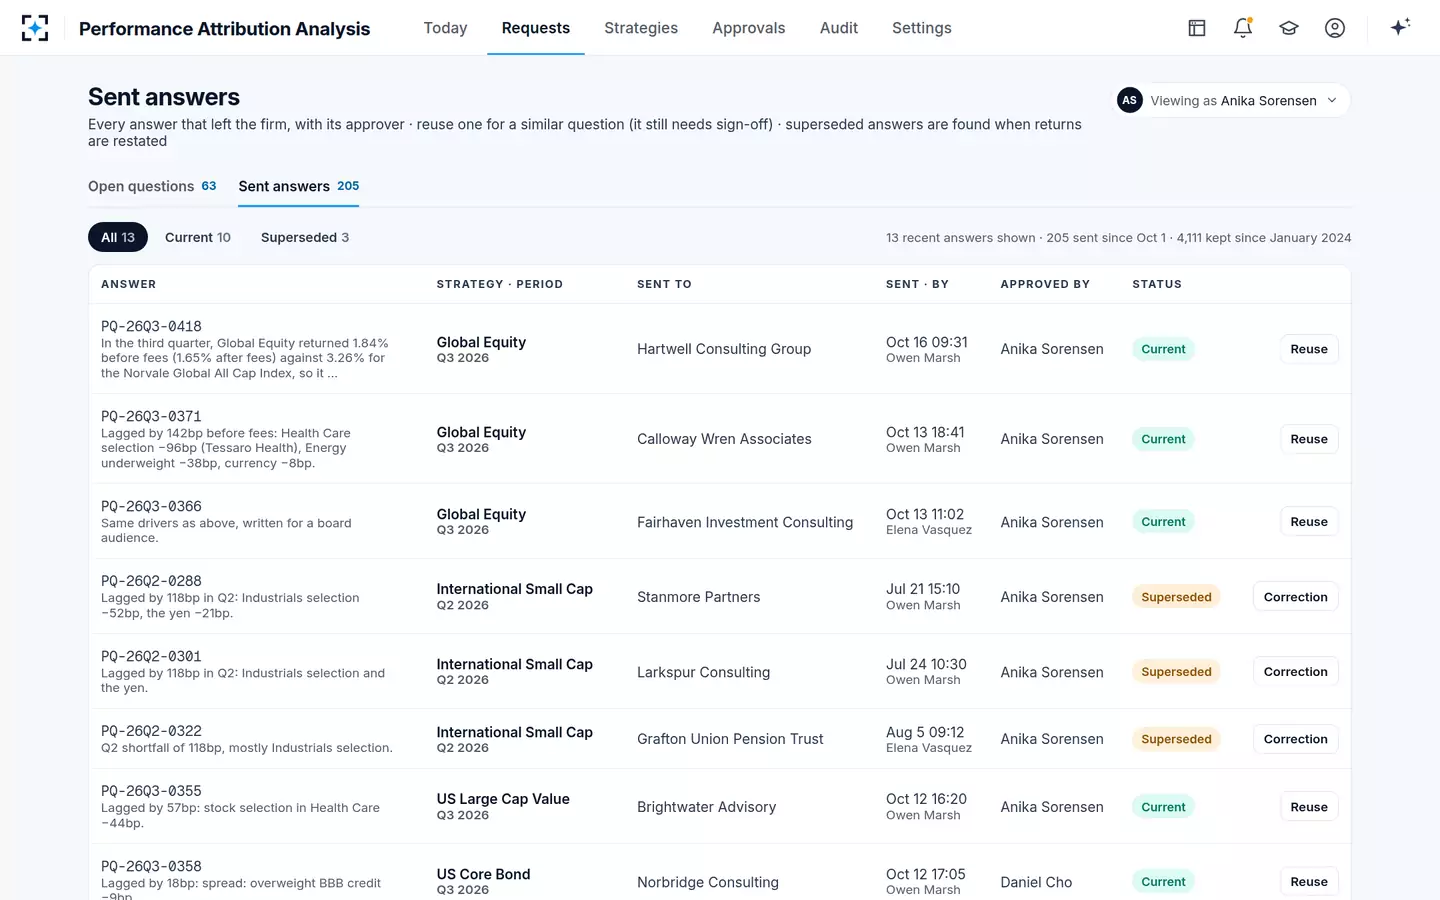Select the Sent answers 205 tab
This screenshot has height=900, width=1440.
pyautogui.click(x=299, y=186)
